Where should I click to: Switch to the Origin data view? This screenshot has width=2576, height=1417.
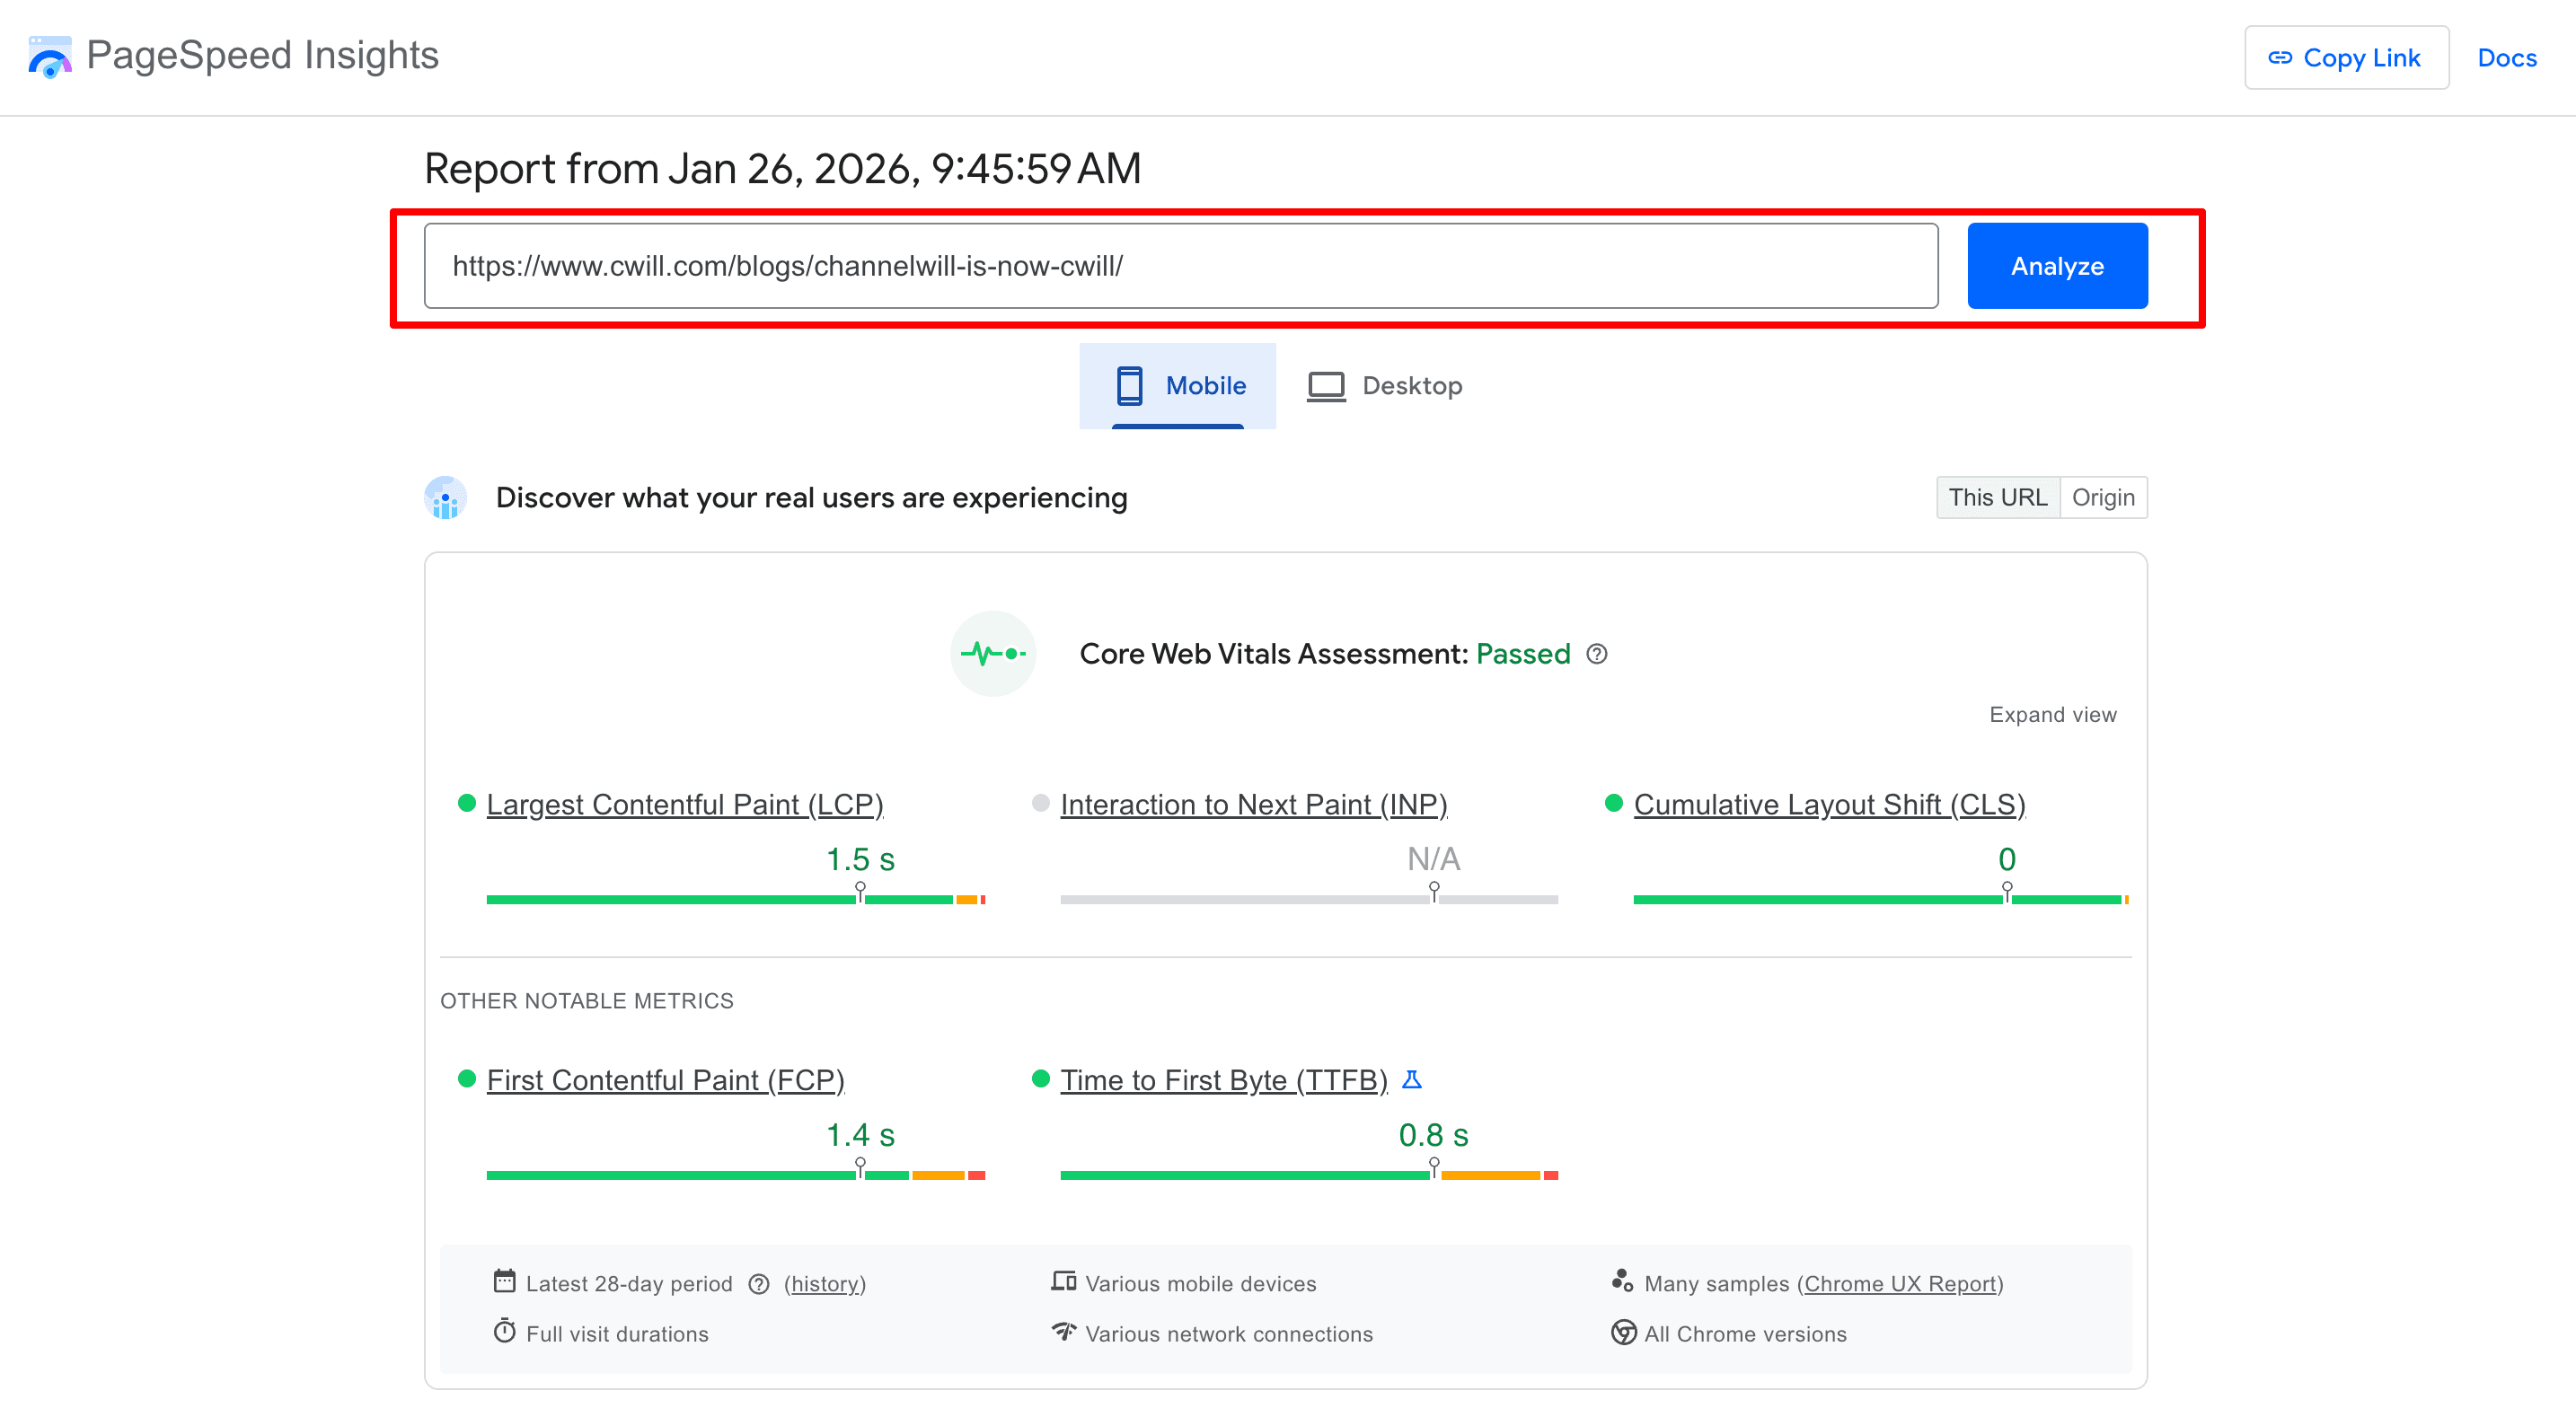(x=2102, y=498)
